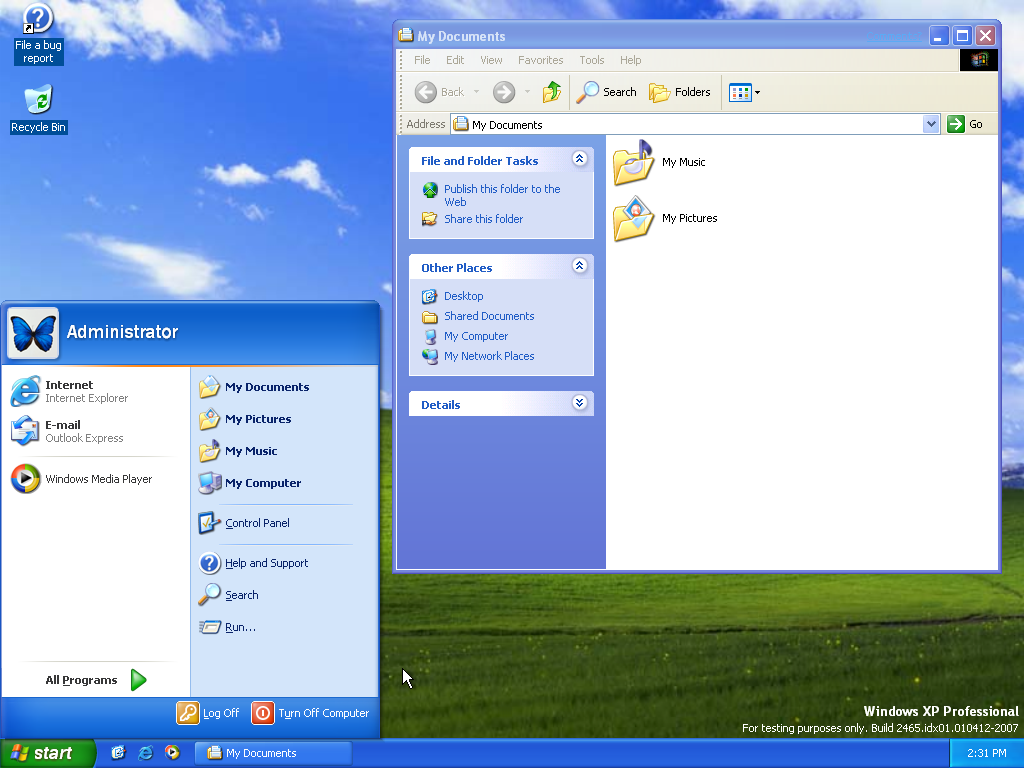Toggle the Folders pane button
Screen dimensions: 1024x768
coord(680,92)
